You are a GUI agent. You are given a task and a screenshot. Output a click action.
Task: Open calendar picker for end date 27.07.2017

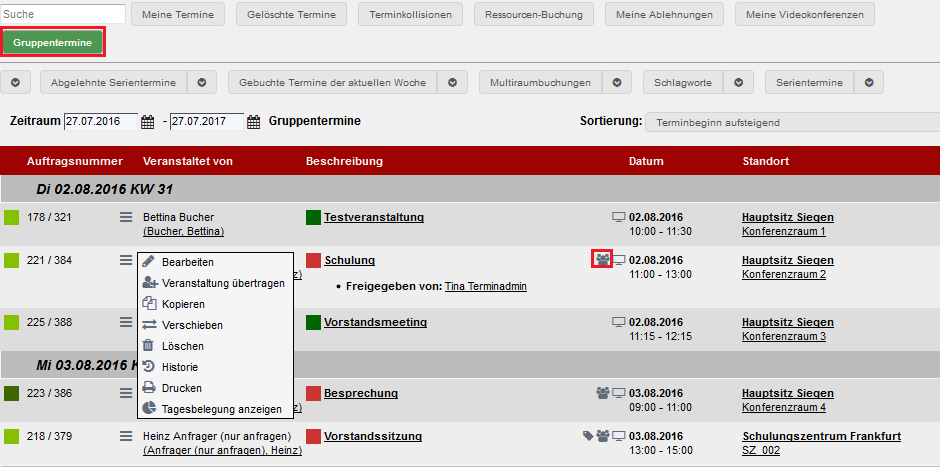pos(254,122)
